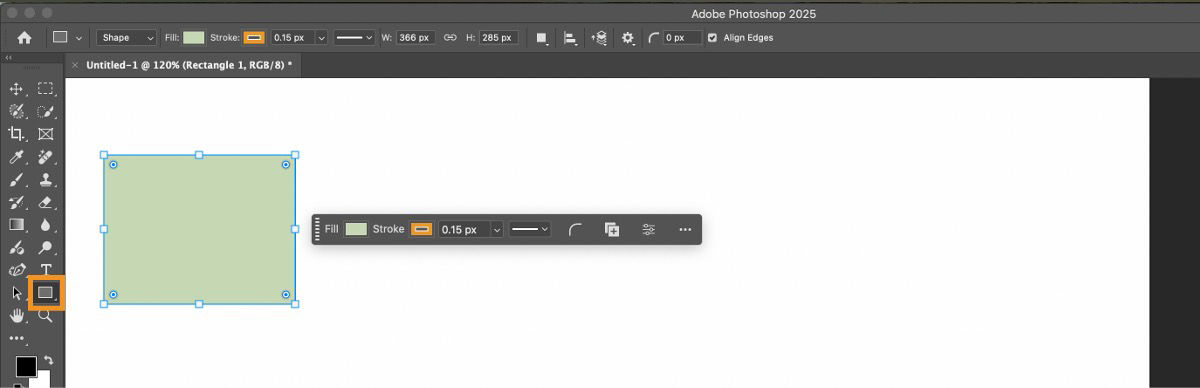Toggle the link between width and height
This screenshot has width=1200, height=388.
click(x=450, y=38)
